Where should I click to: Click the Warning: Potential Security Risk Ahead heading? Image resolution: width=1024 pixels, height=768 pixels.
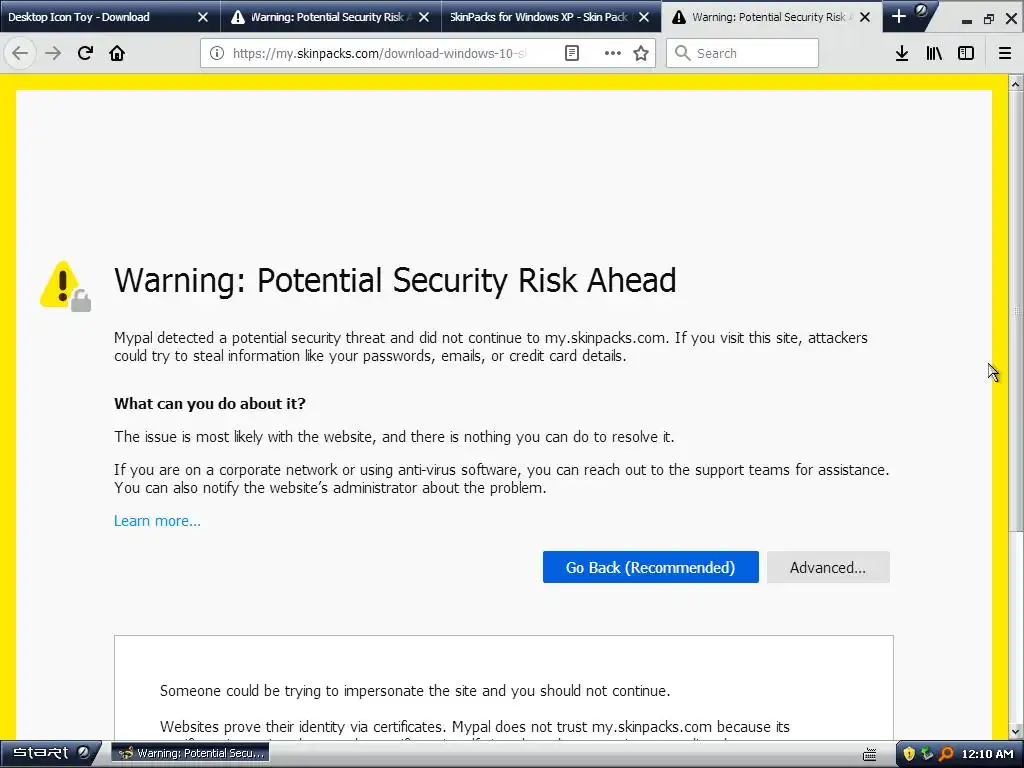point(395,280)
